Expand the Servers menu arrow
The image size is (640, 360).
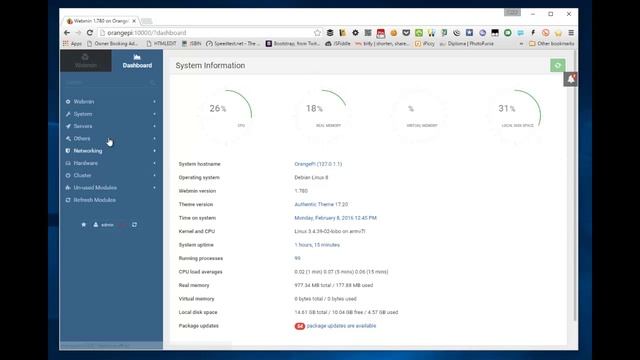[x=154, y=126]
